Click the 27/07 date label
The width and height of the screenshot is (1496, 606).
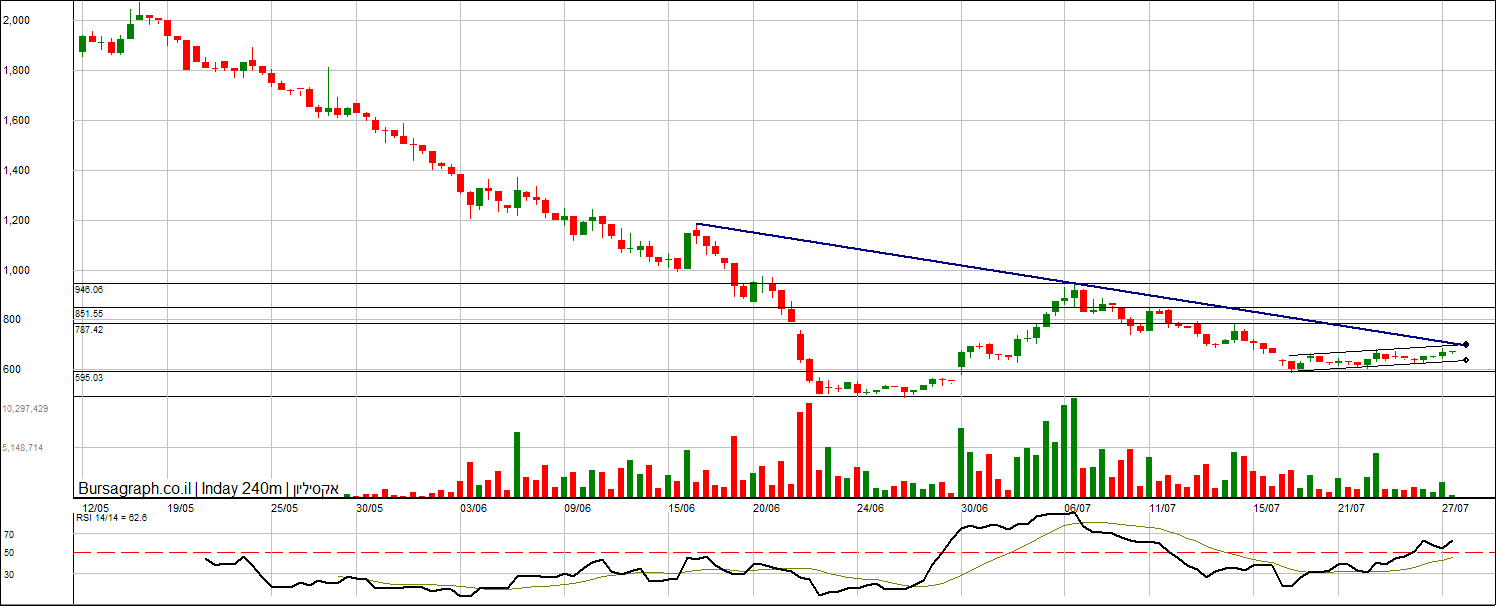pyautogui.click(x=1455, y=508)
